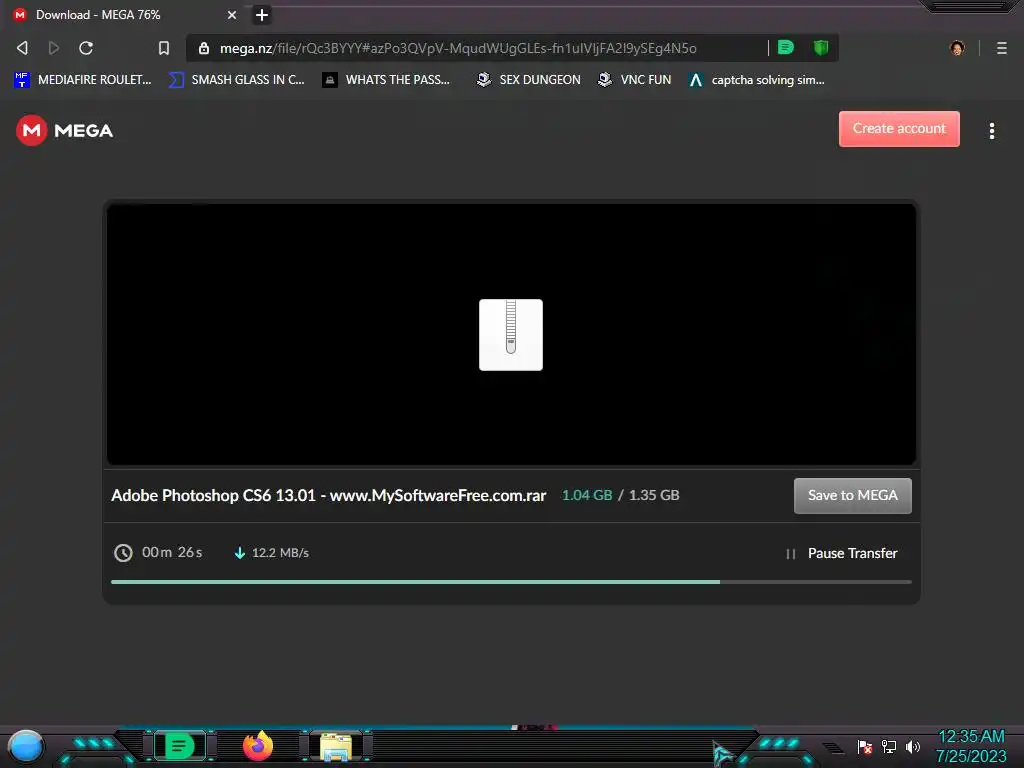The width and height of the screenshot is (1024, 768).
Task: Open the MEGA three-dot menu
Action: (991, 131)
